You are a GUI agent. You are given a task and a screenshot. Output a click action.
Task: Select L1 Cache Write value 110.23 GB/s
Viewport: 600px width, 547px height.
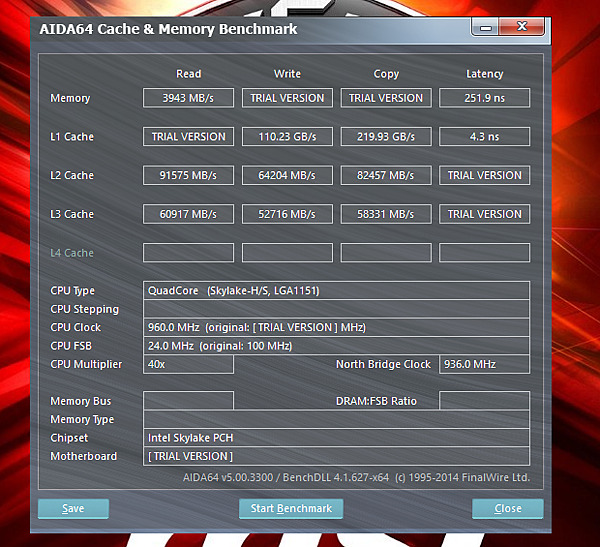[x=287, y=137]
